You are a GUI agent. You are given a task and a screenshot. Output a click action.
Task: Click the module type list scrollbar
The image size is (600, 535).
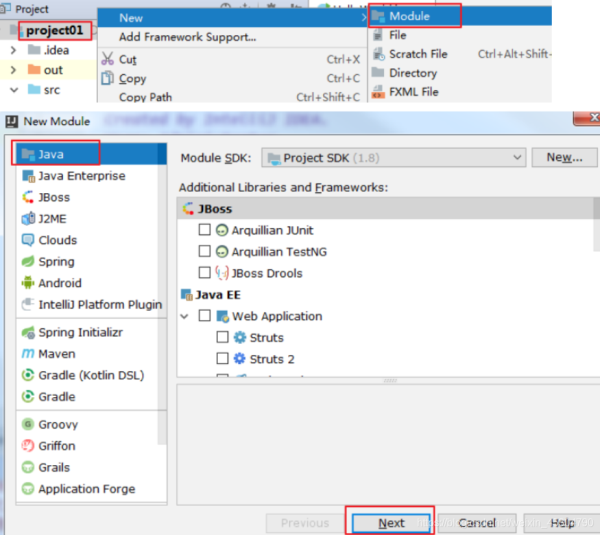pos(163,300)
